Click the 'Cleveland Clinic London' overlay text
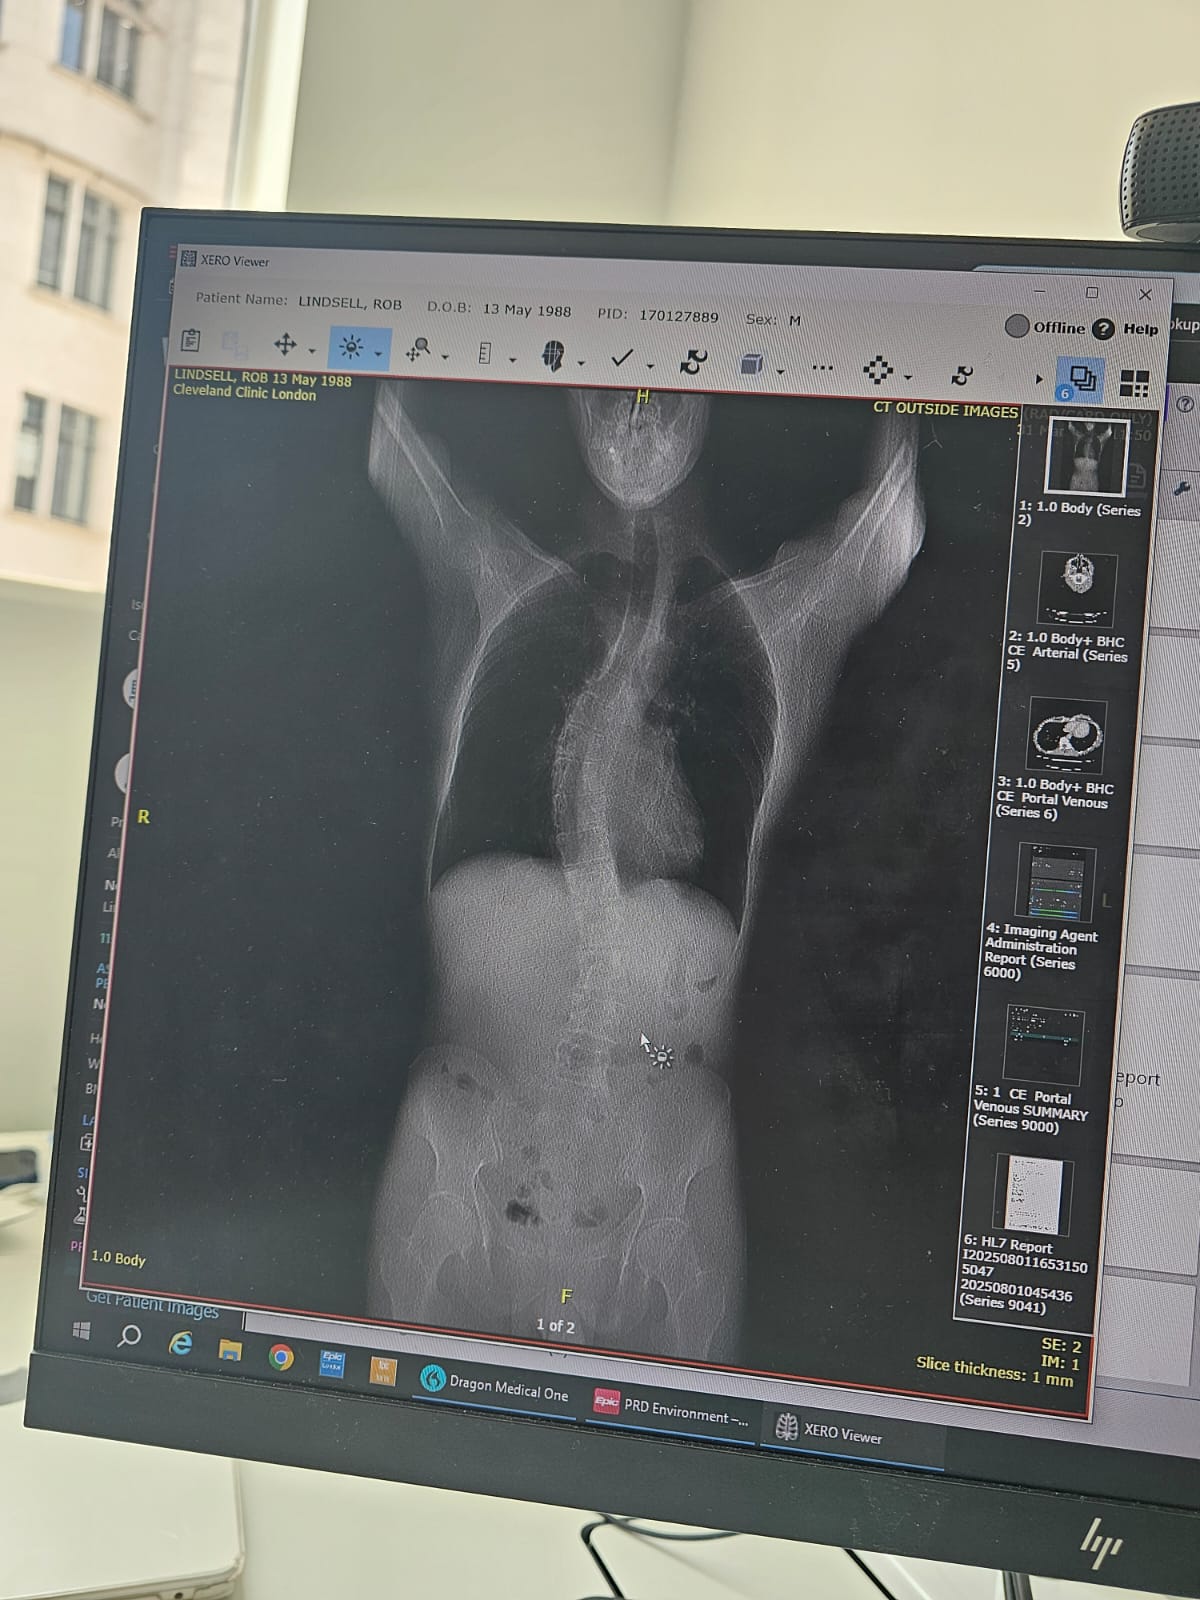Screen dimensions: 1200x1600 point(244,393)
